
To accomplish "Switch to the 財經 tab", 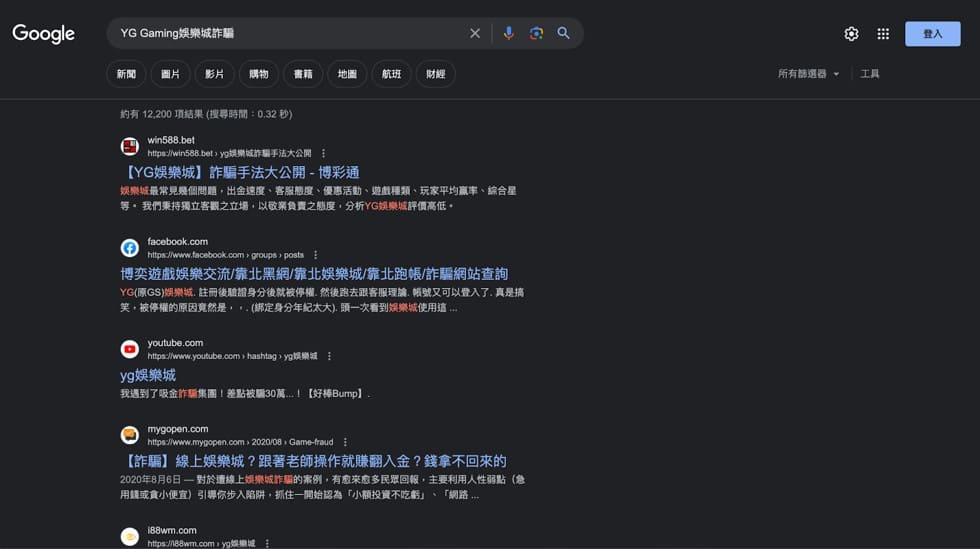I will coord(436,74).
